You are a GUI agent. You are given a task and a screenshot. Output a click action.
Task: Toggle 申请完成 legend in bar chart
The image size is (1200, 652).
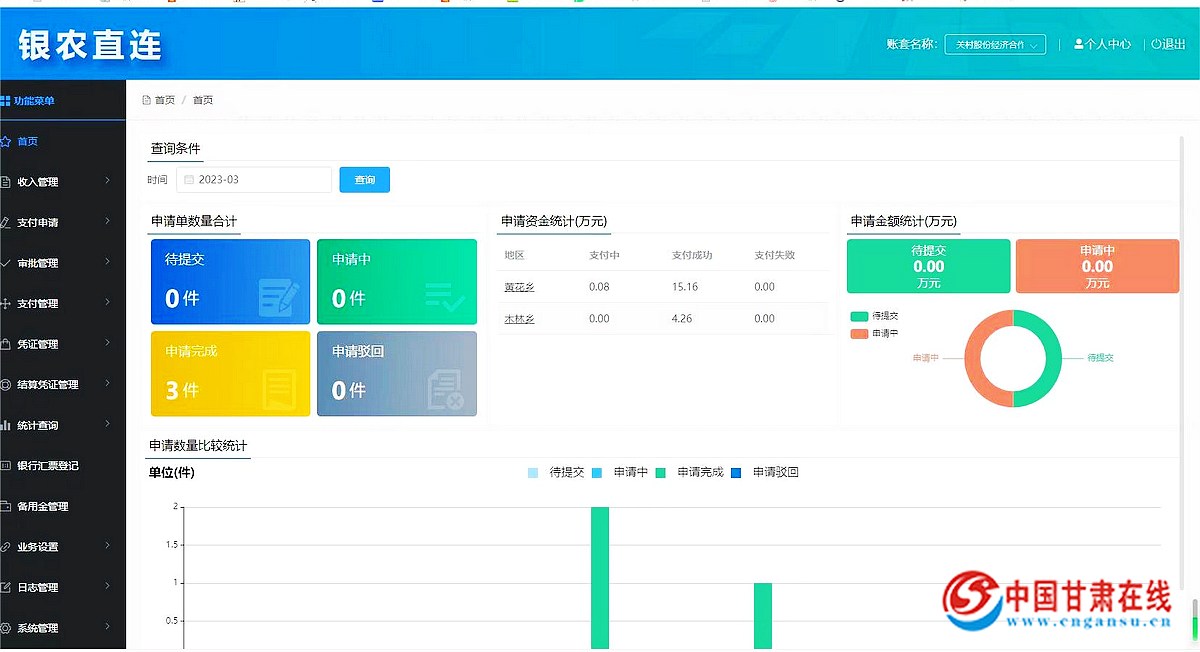point(689,472)
